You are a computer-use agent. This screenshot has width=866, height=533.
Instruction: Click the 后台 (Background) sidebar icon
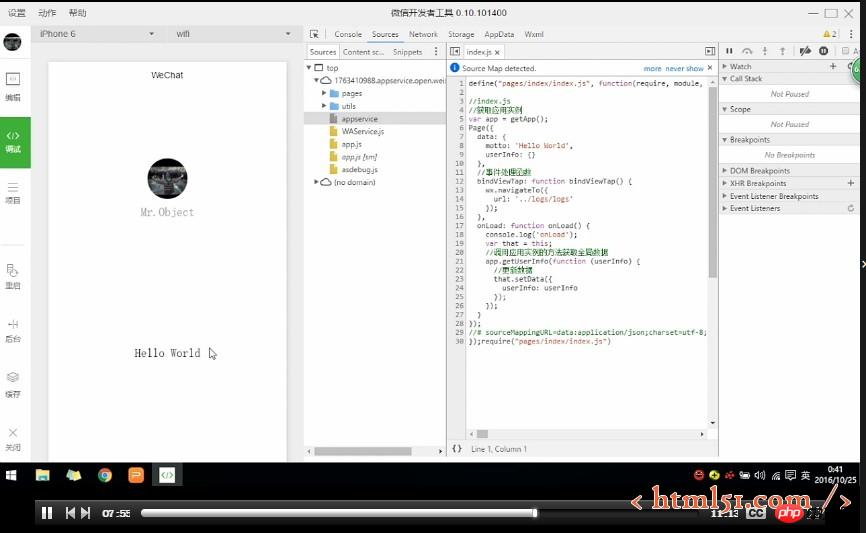click(13, 330)
